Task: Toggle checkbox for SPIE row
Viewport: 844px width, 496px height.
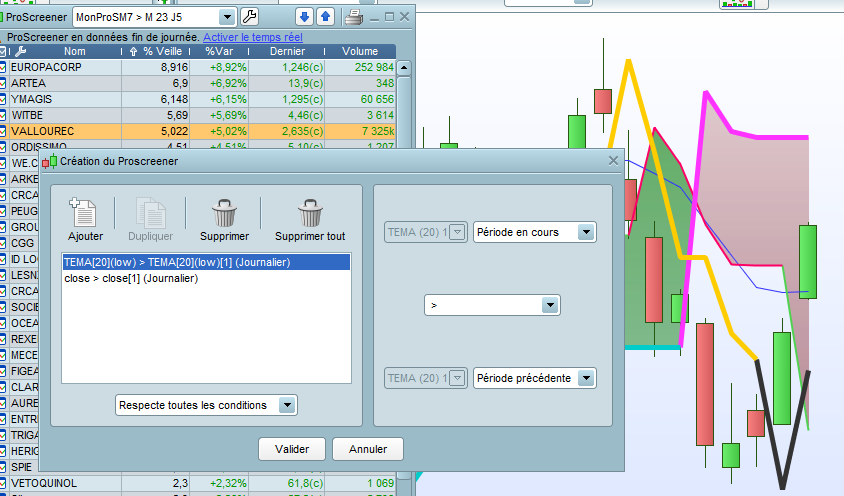Action: point(2,467)
